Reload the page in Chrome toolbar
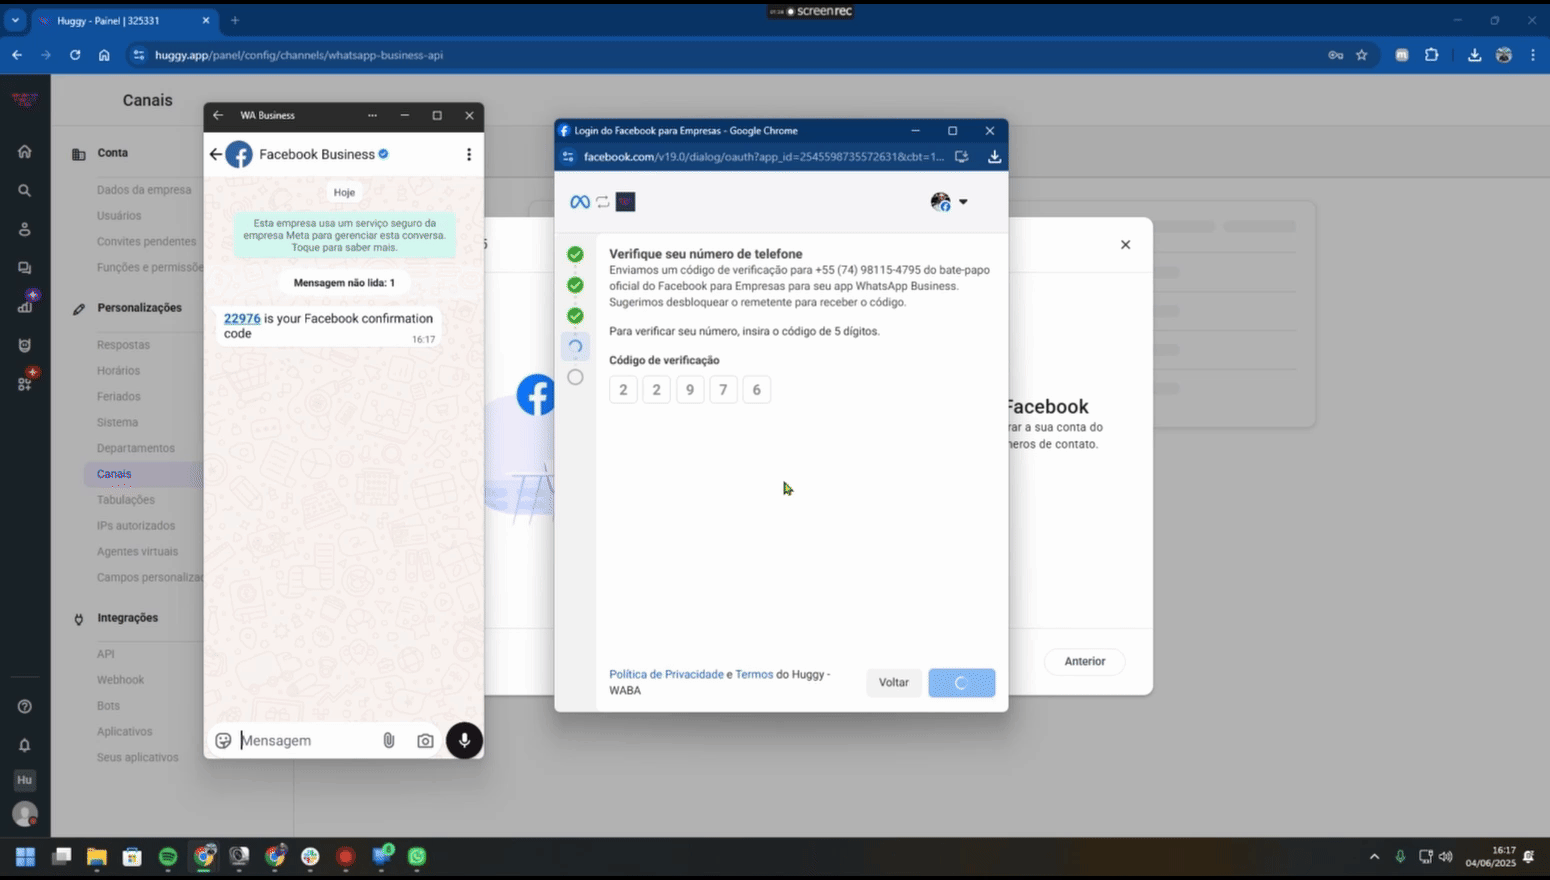The width and height of the screenshot is (1550, 880). click(75, 55)
